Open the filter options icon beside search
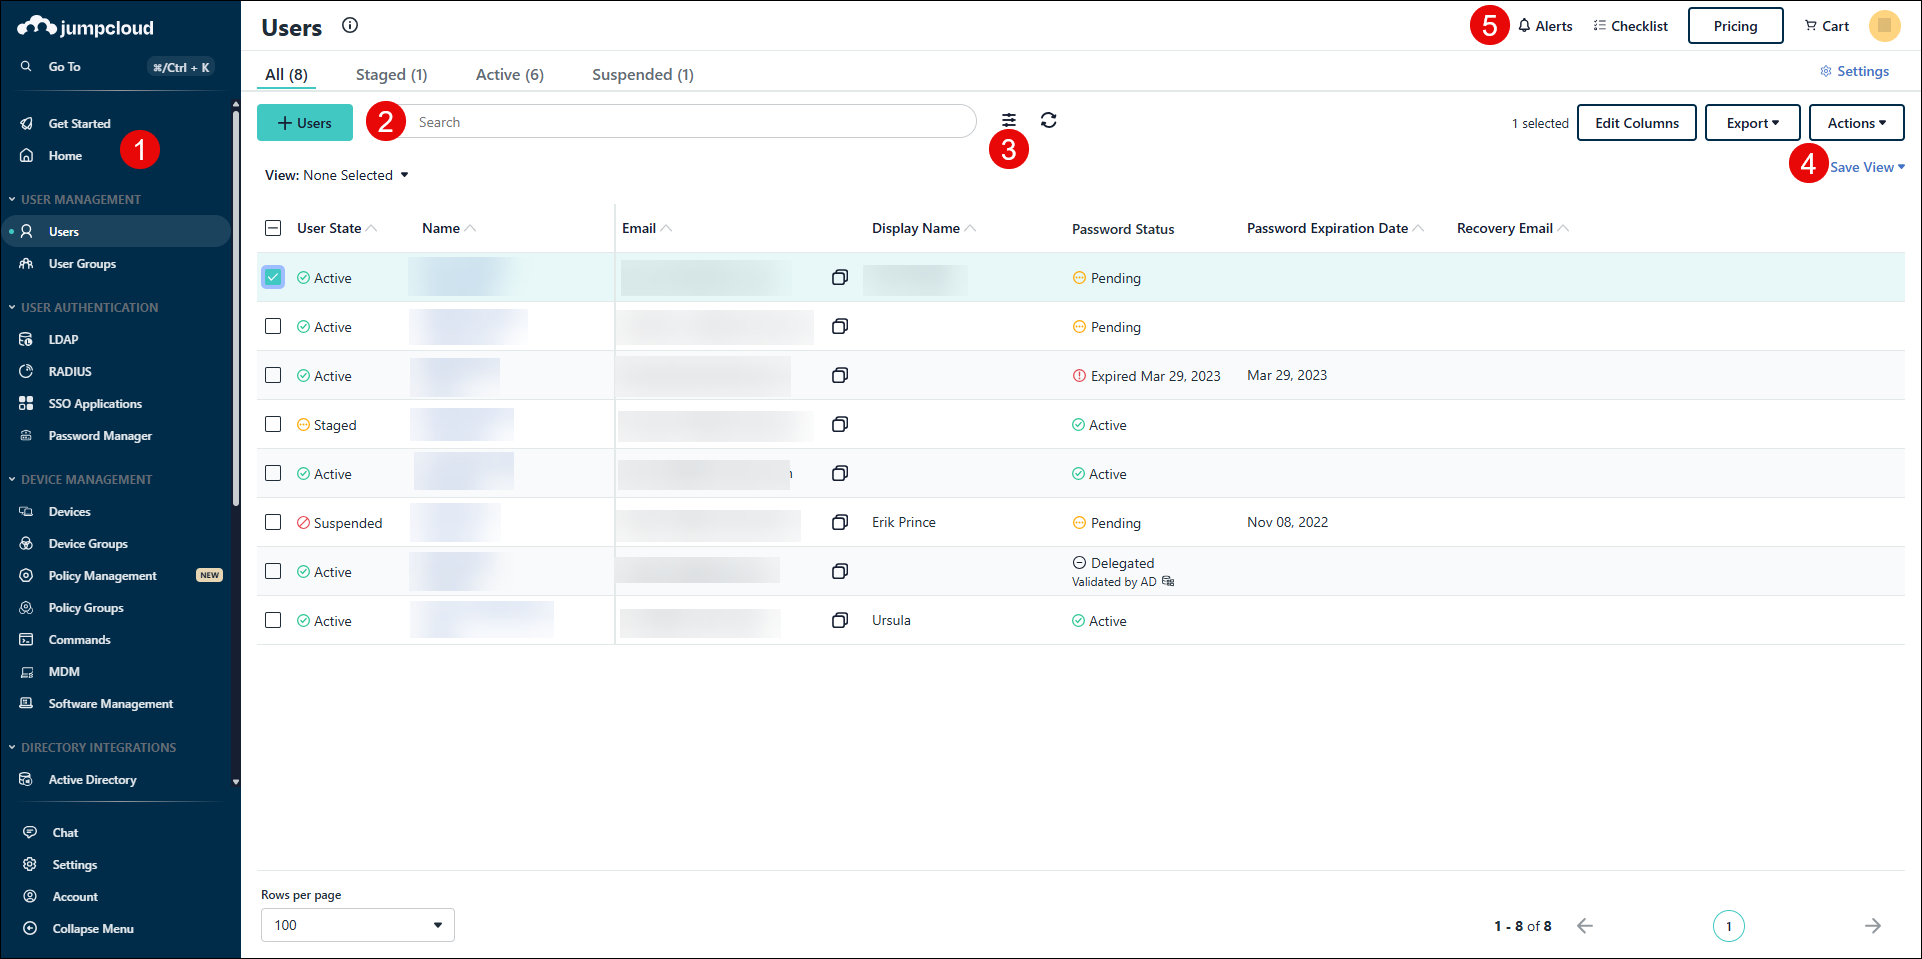 1009,120
